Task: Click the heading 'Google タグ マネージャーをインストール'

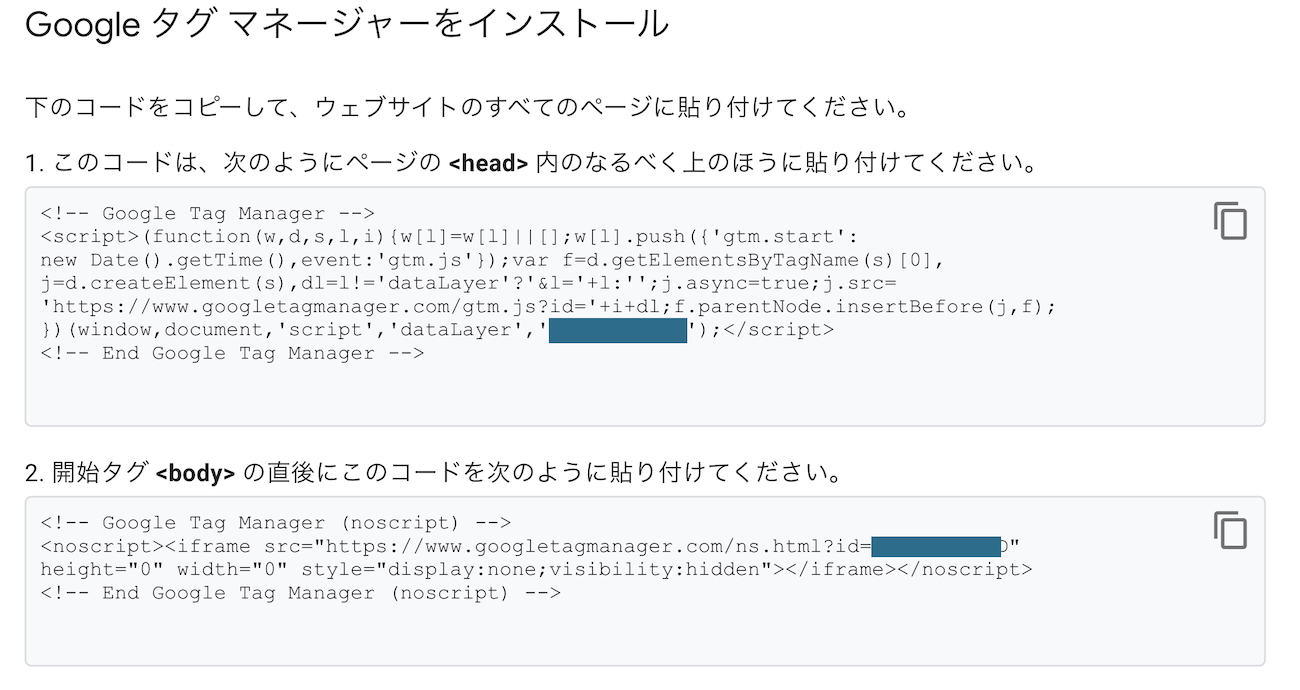Action: pos(346,24)
